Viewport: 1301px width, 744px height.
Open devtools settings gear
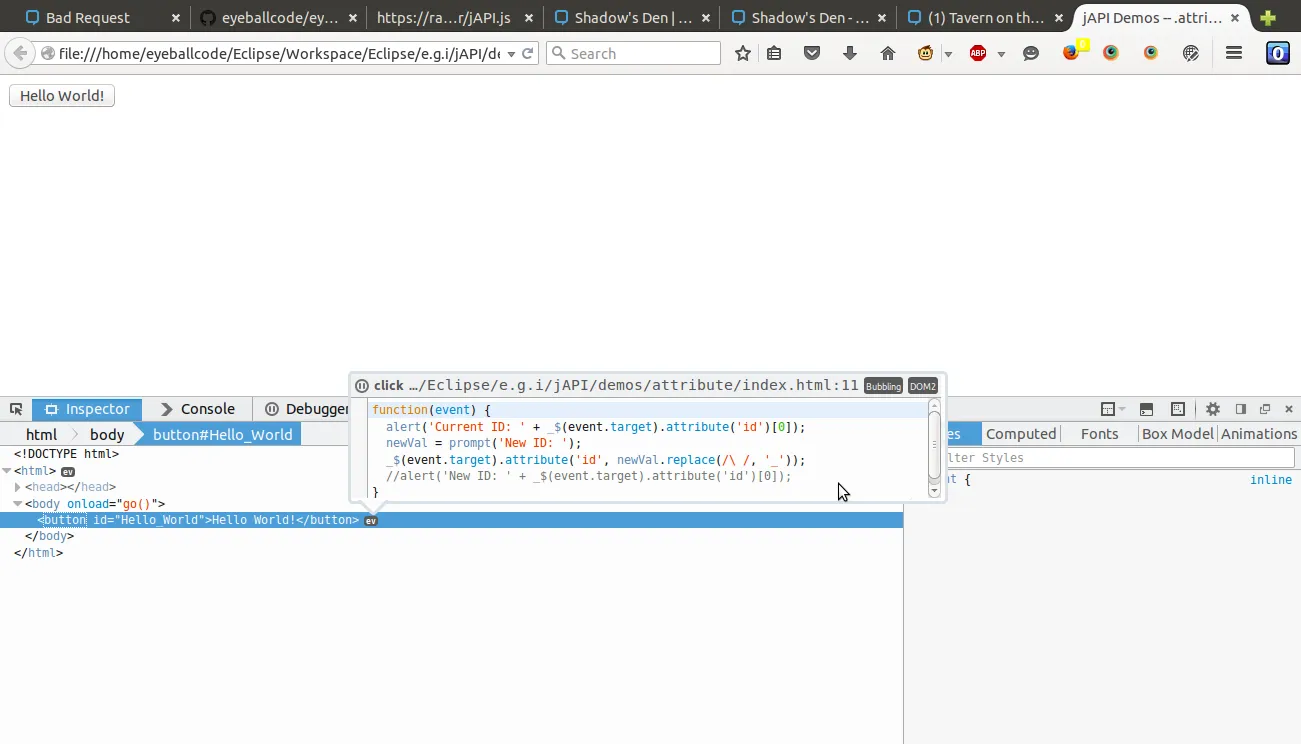point(1213,409)
